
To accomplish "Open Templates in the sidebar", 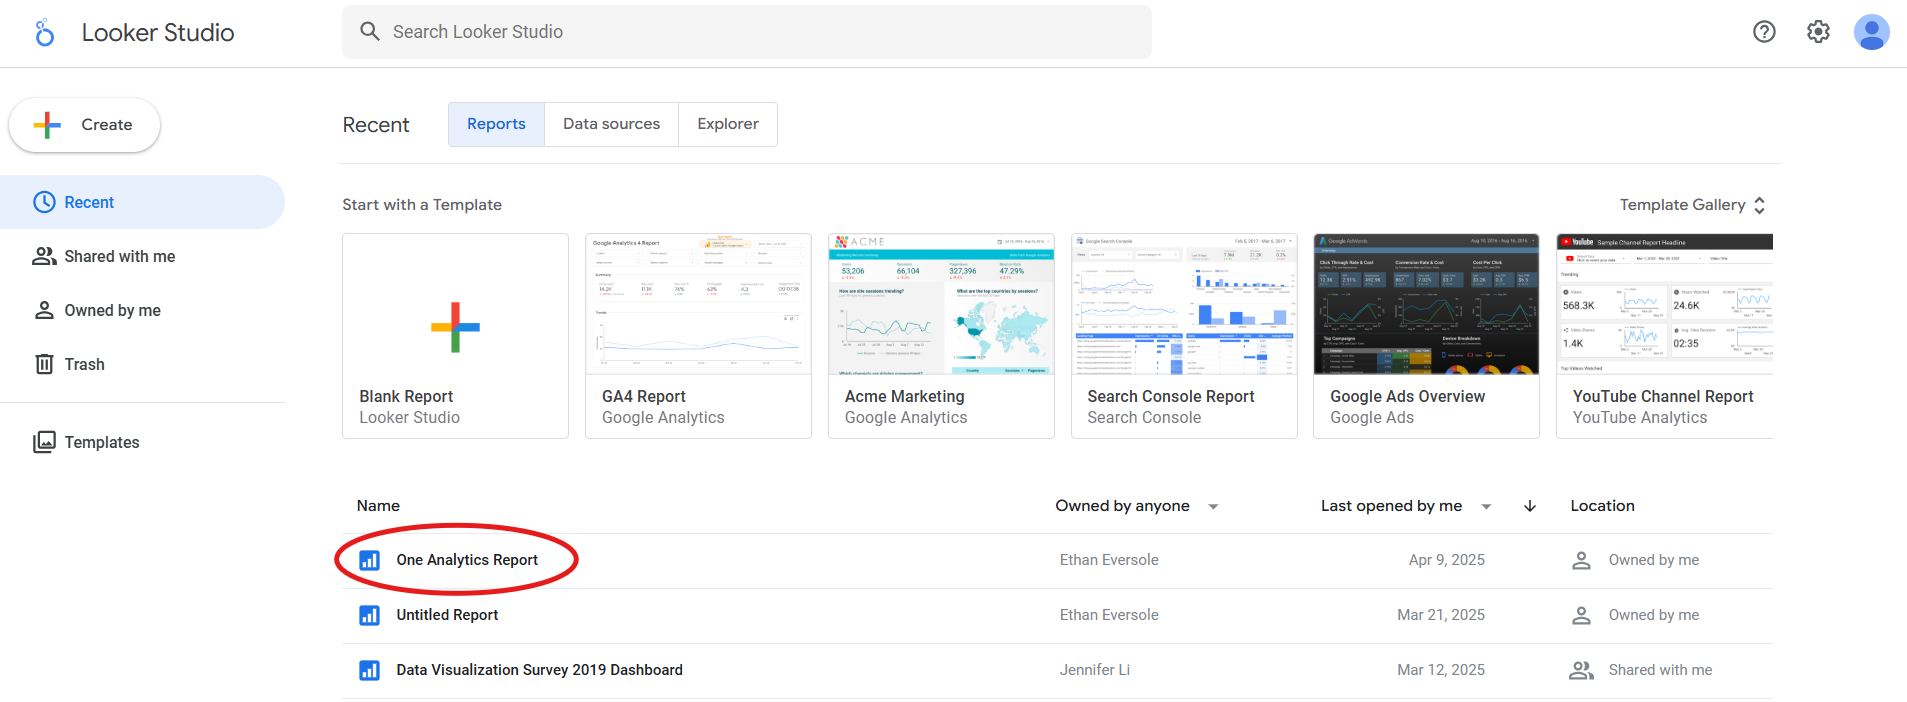I will (142, 442).
